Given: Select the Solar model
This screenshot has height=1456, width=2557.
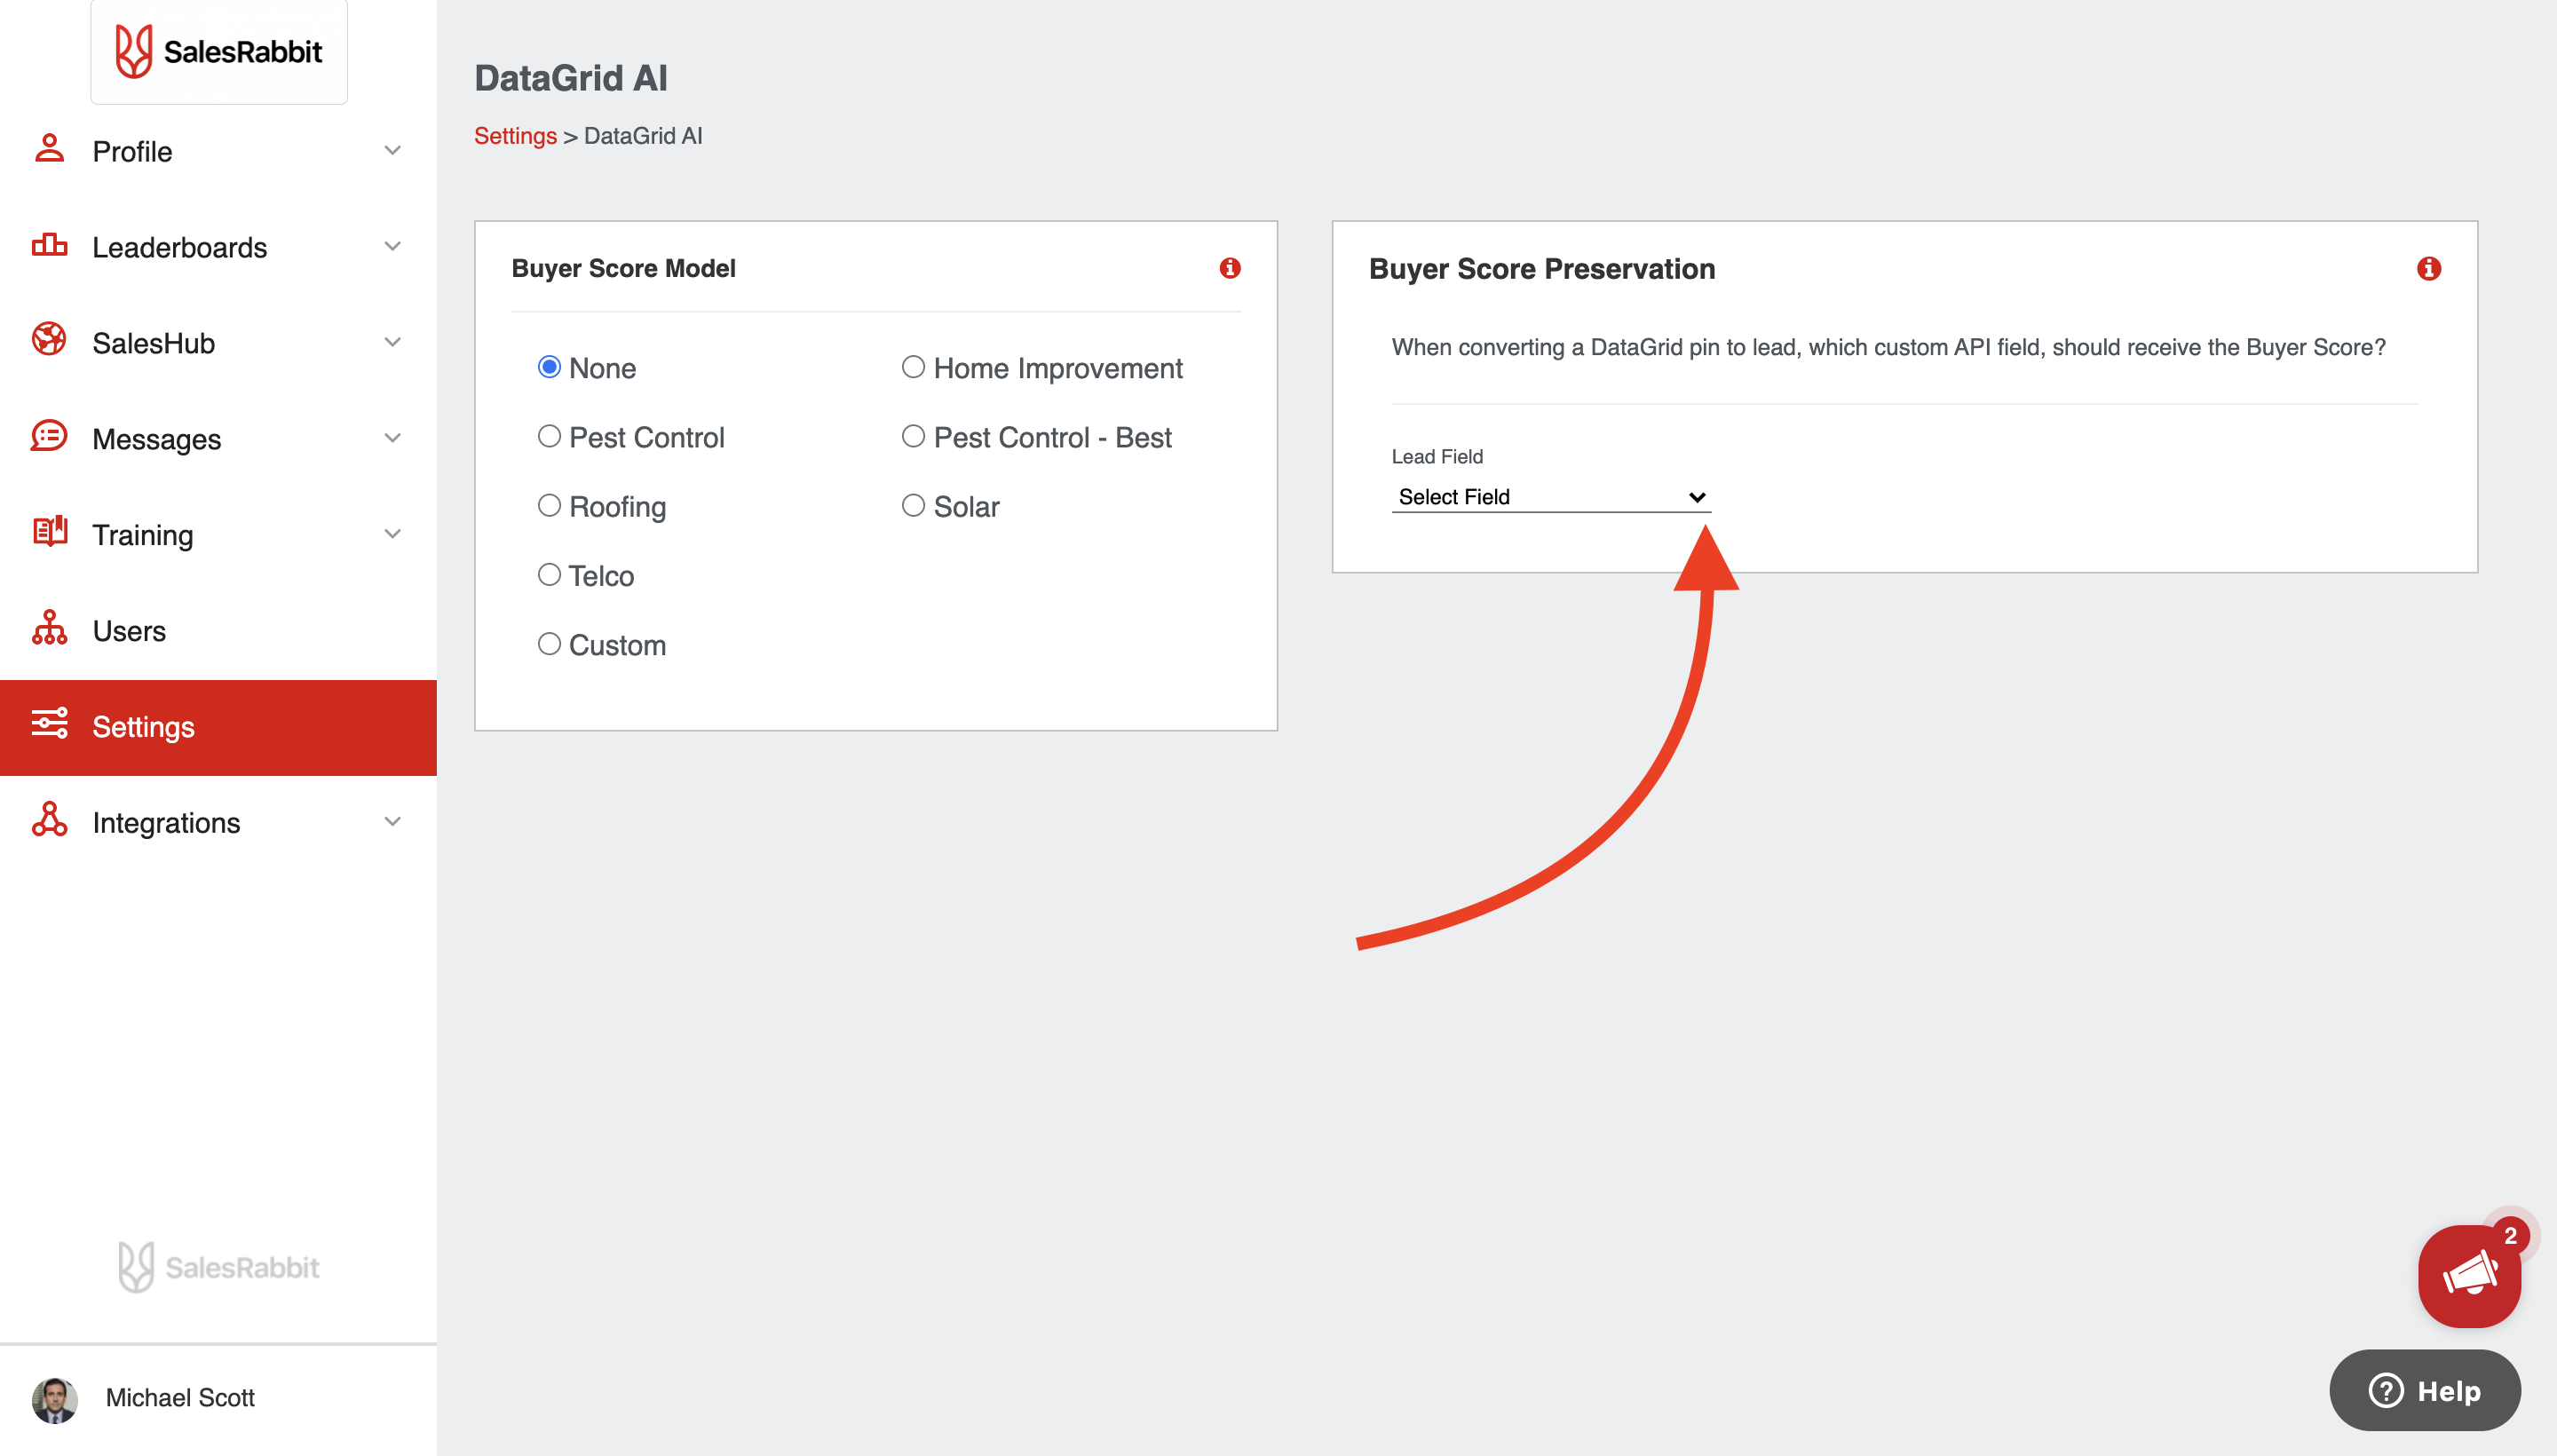Looking at the screenshot, I should 913,505.
